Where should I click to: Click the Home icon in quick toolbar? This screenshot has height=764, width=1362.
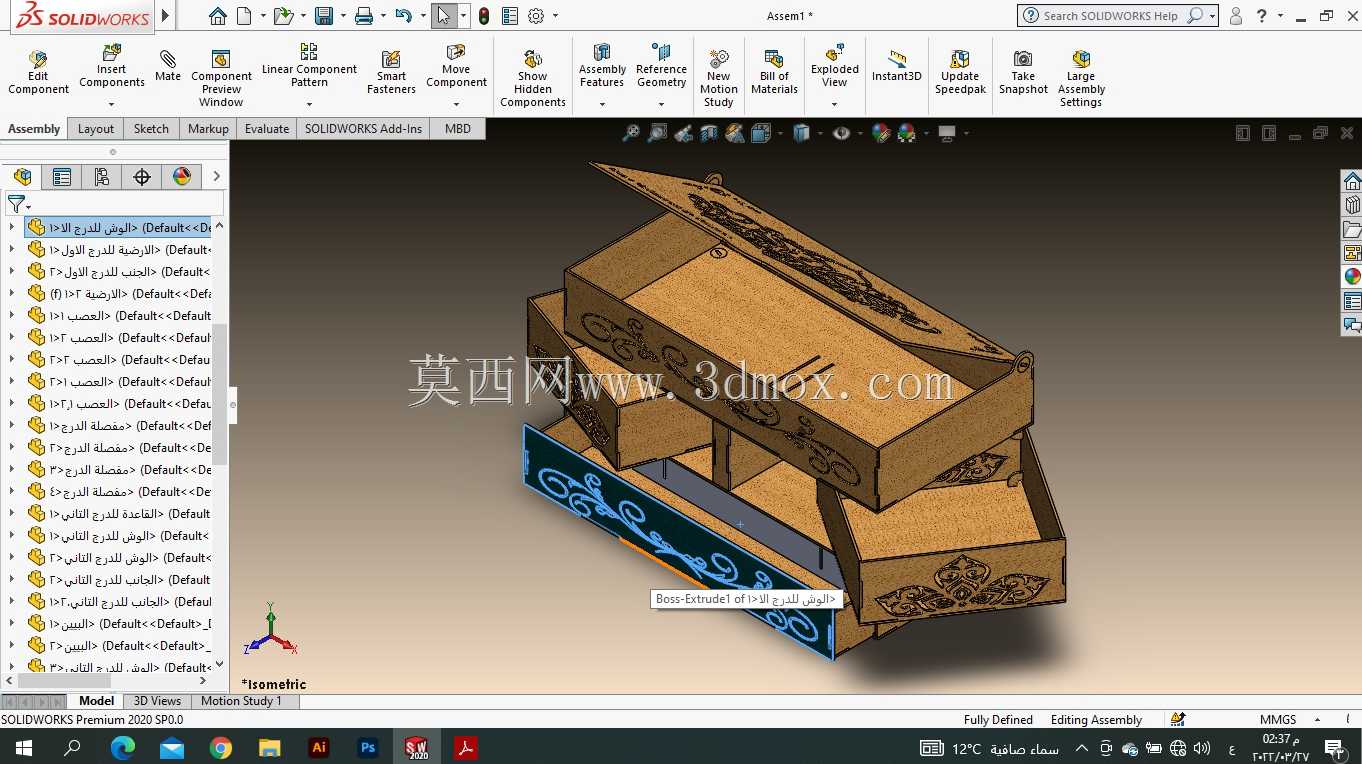[x=218, y=16]
